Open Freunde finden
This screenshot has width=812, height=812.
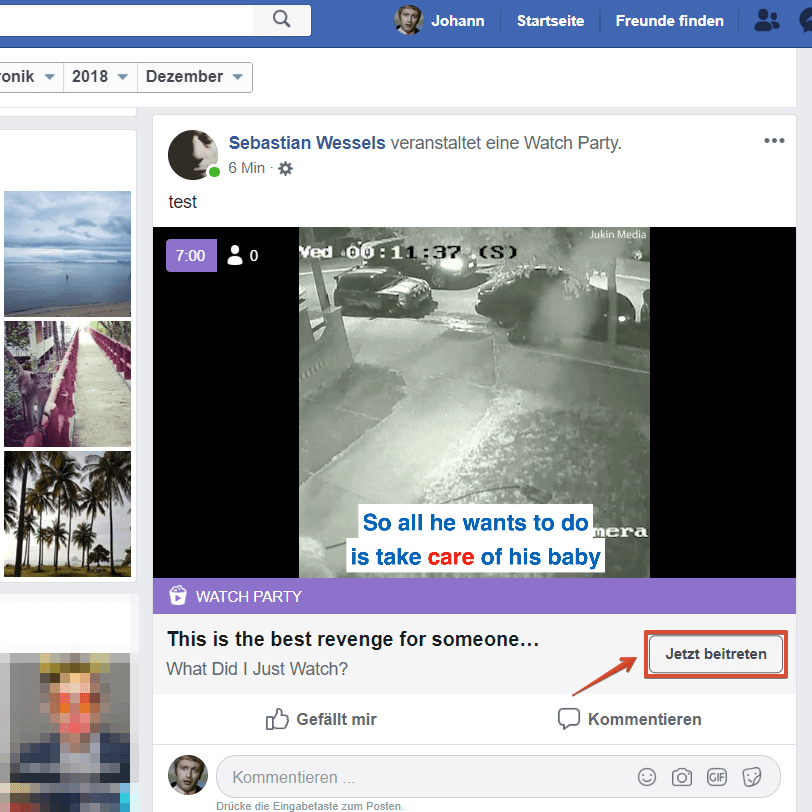669,21
